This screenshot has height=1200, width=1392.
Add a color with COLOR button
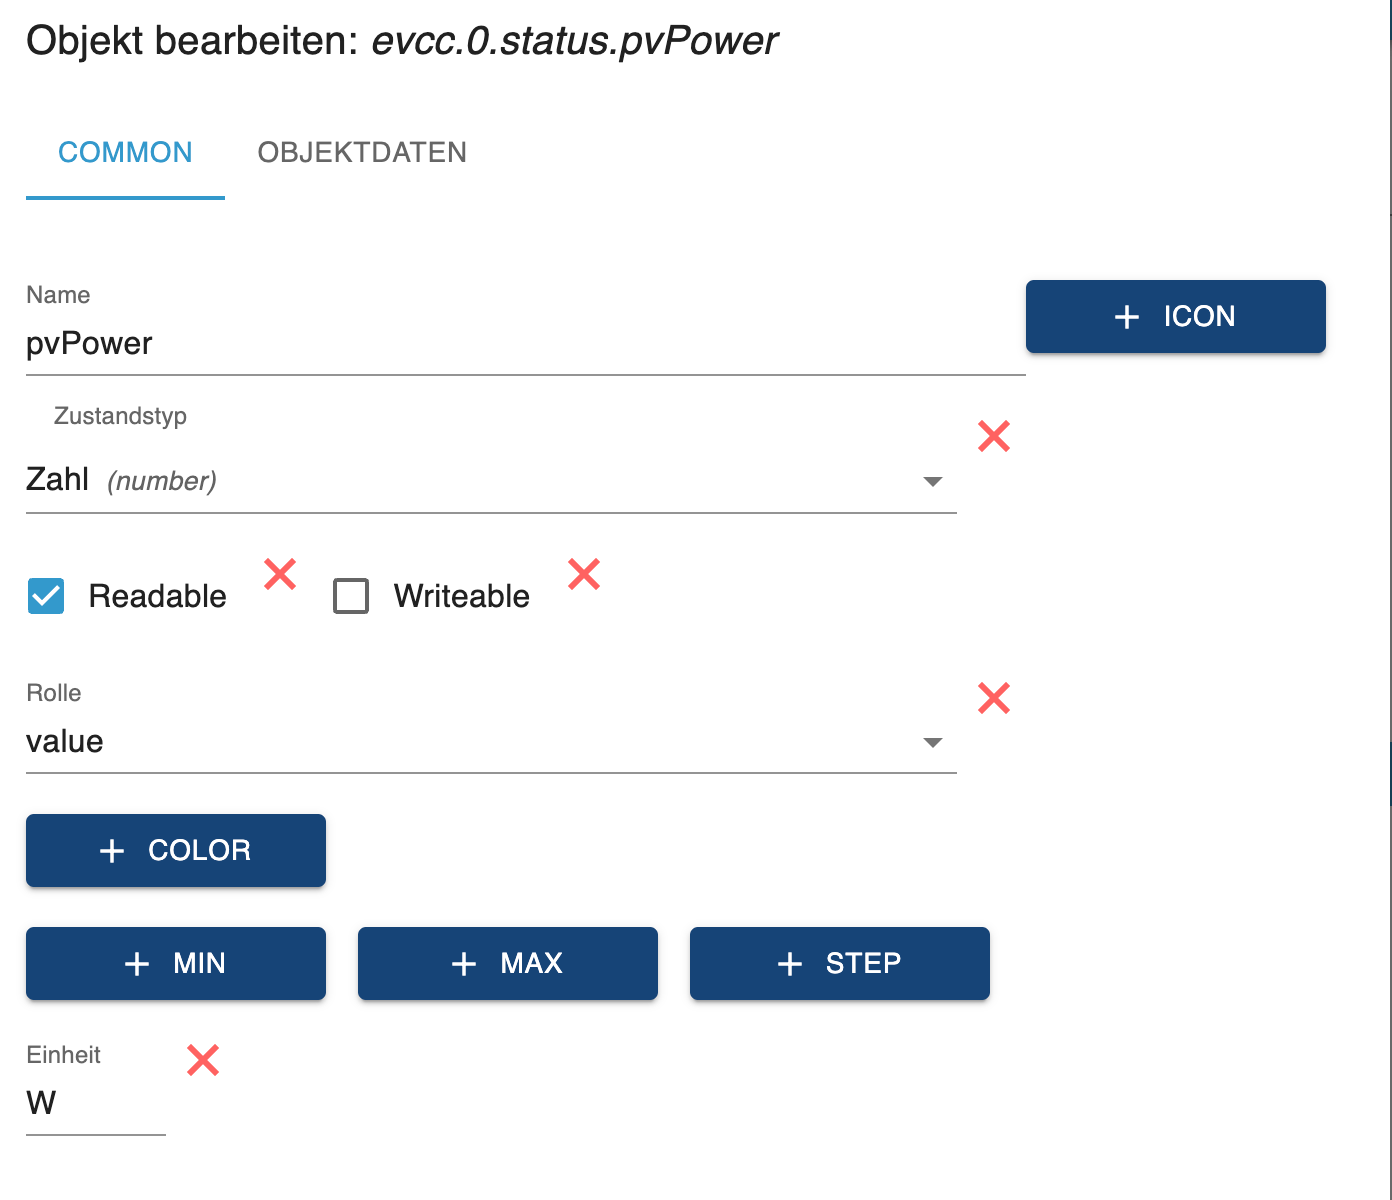coord(176,850)
